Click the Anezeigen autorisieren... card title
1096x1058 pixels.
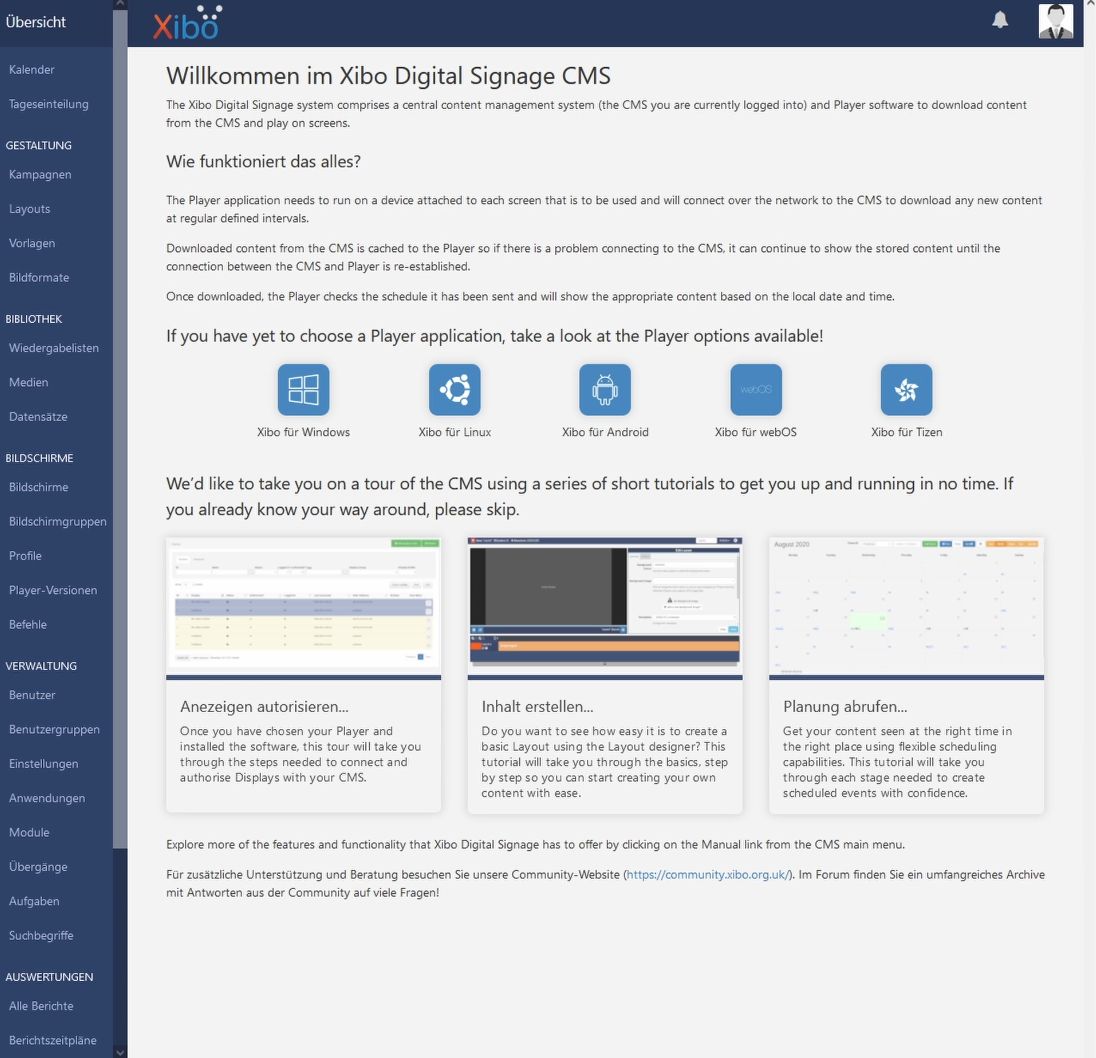coord(264,706)
